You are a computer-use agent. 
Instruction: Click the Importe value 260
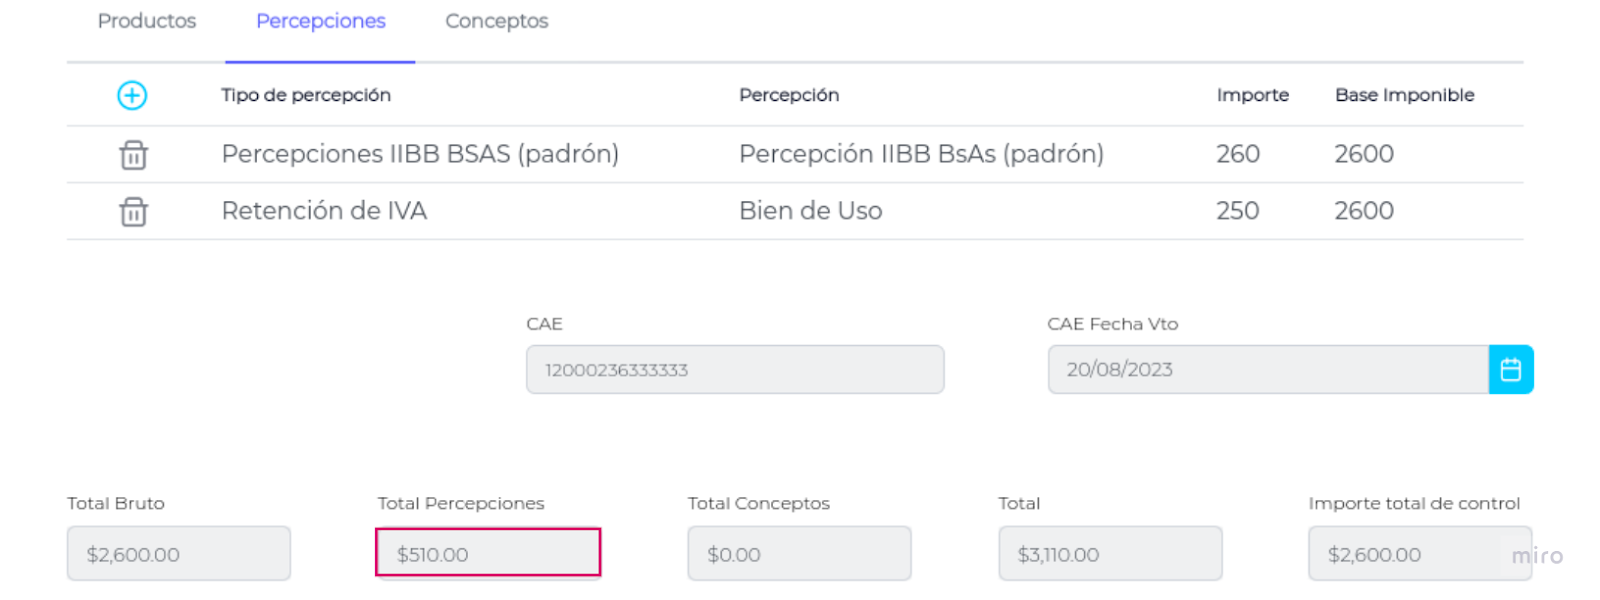pos(1238,154)
